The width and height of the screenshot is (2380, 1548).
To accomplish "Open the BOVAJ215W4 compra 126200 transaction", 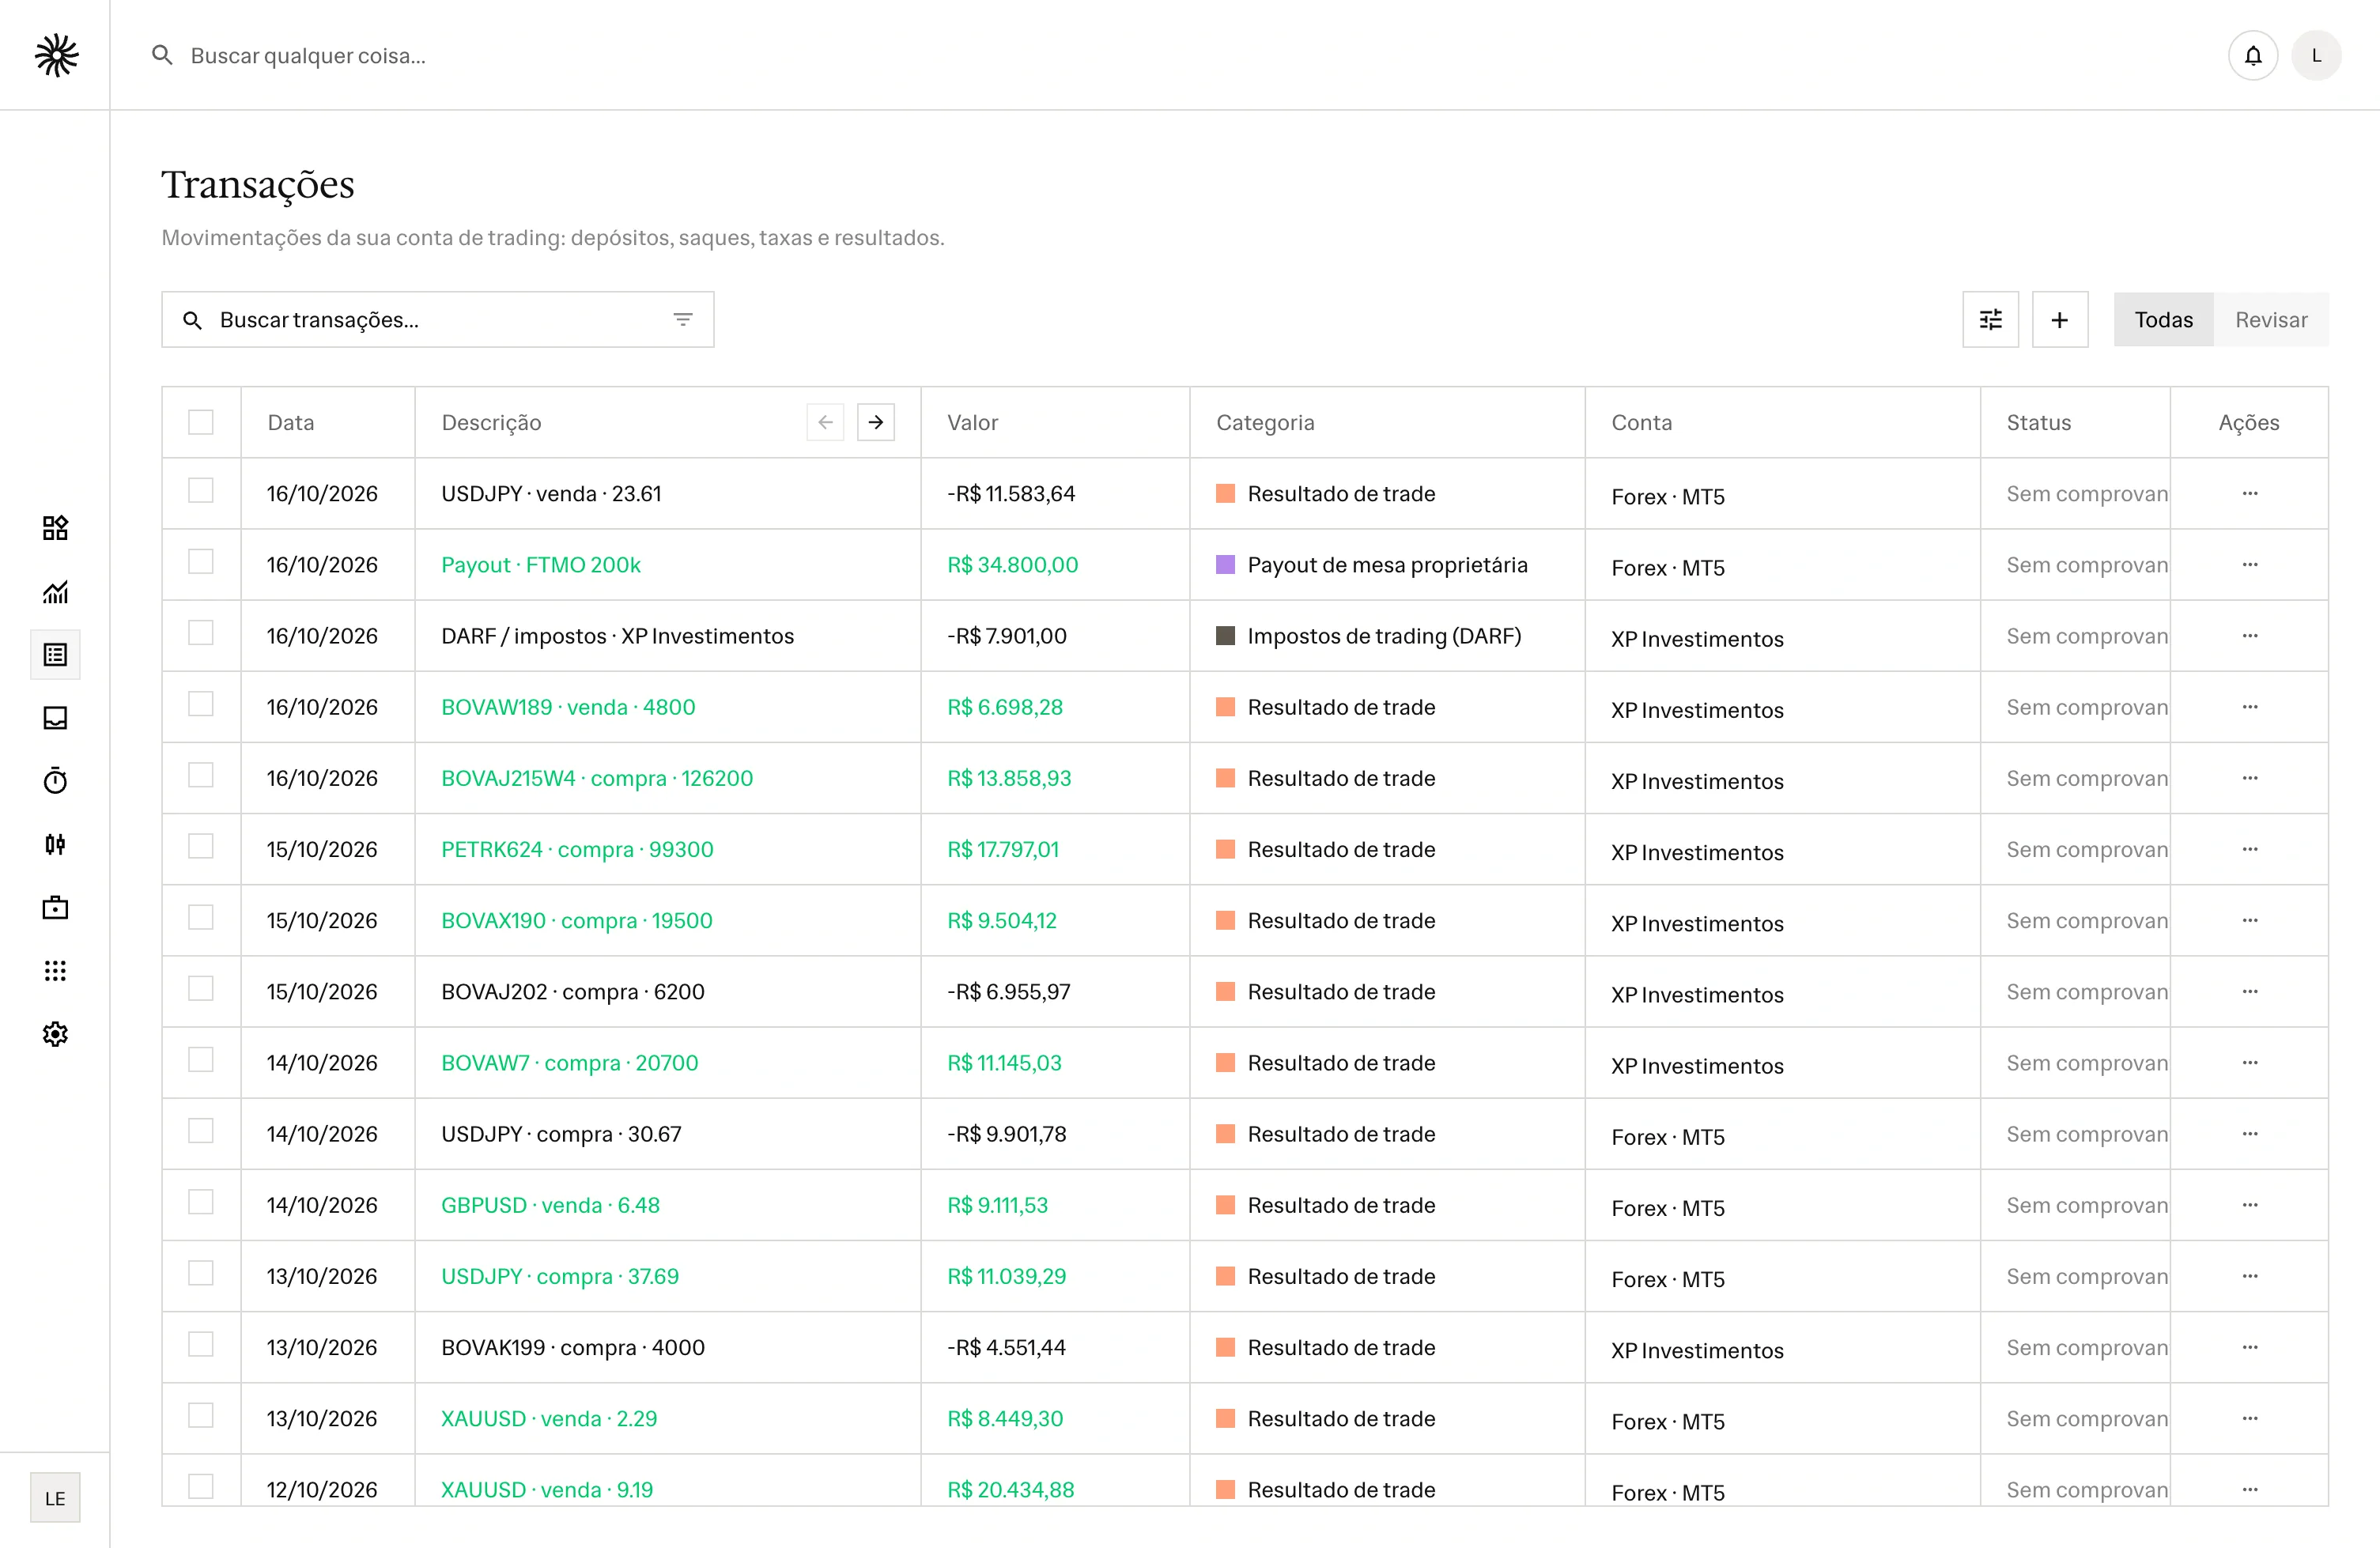I will coord(597,778).
